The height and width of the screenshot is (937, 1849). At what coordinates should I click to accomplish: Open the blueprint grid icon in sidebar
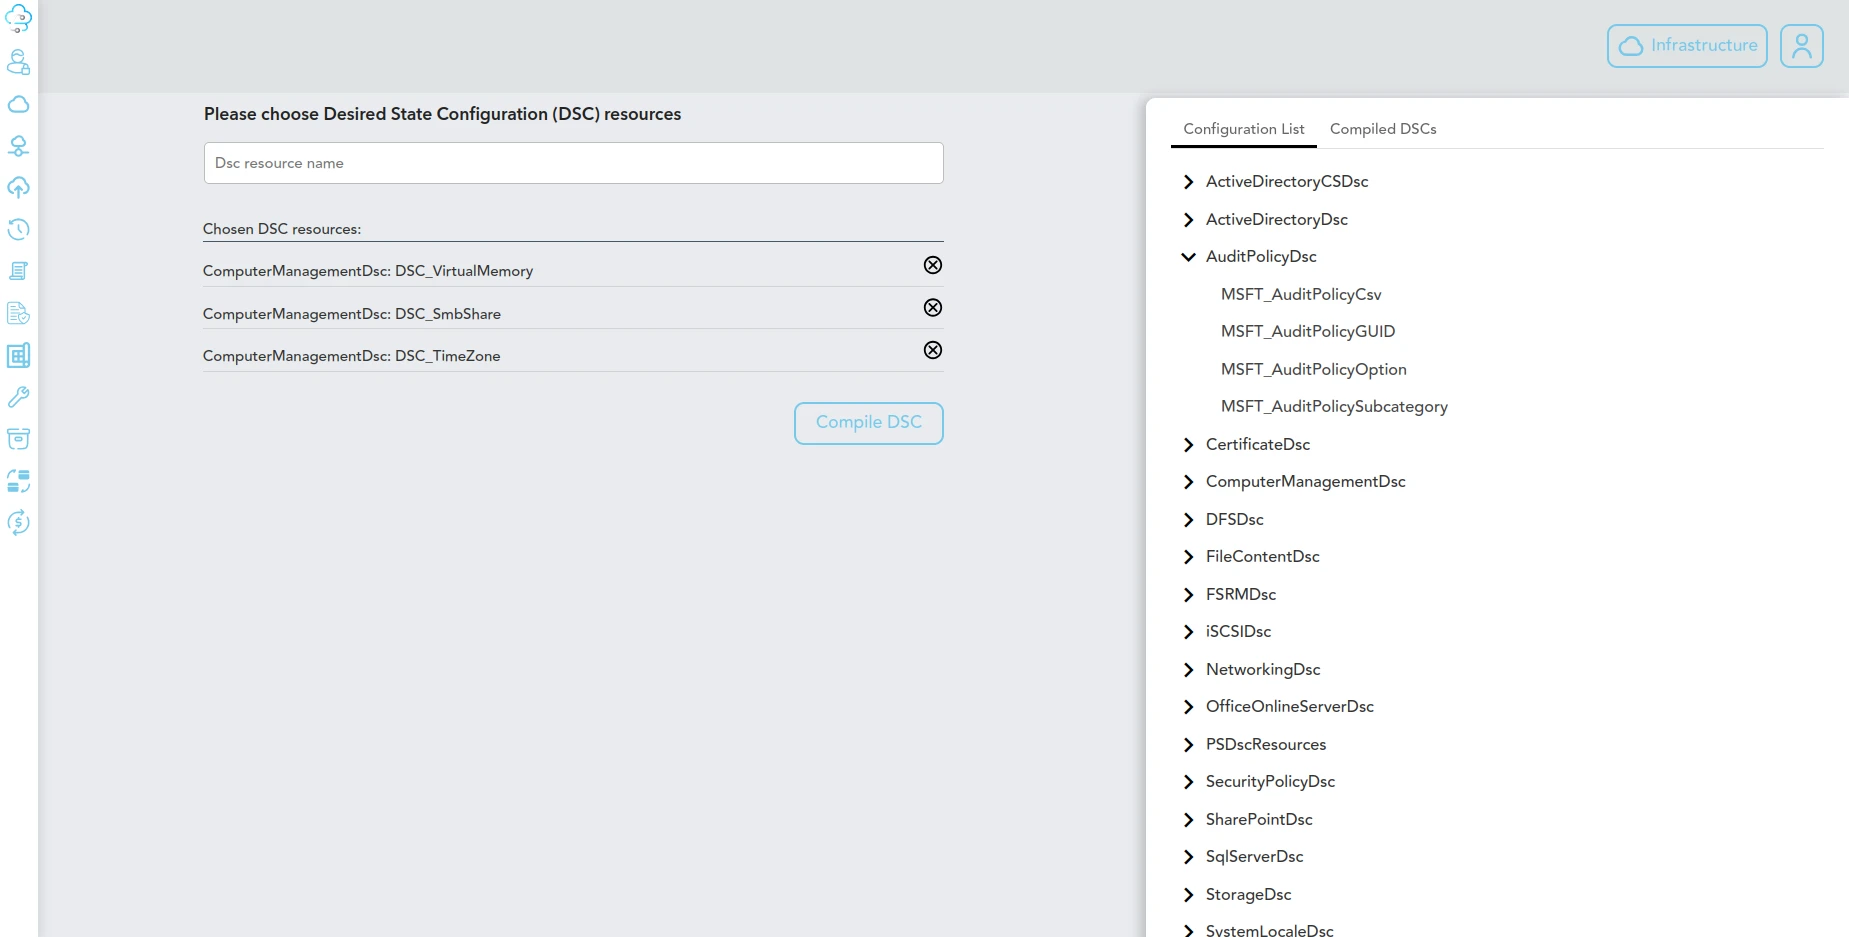pyautogui.click(x=18, y=355)
